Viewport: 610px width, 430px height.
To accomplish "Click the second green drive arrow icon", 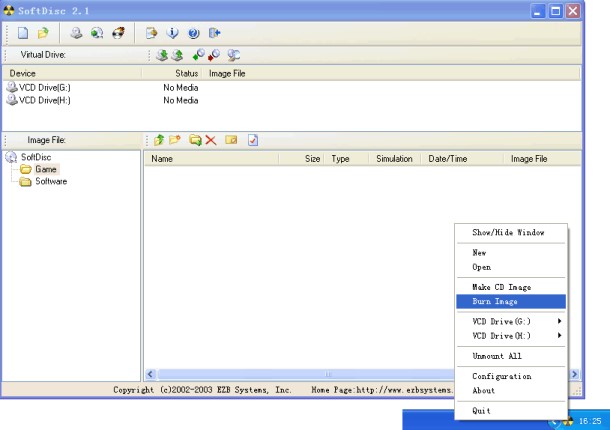I will (x=177, y=55).
